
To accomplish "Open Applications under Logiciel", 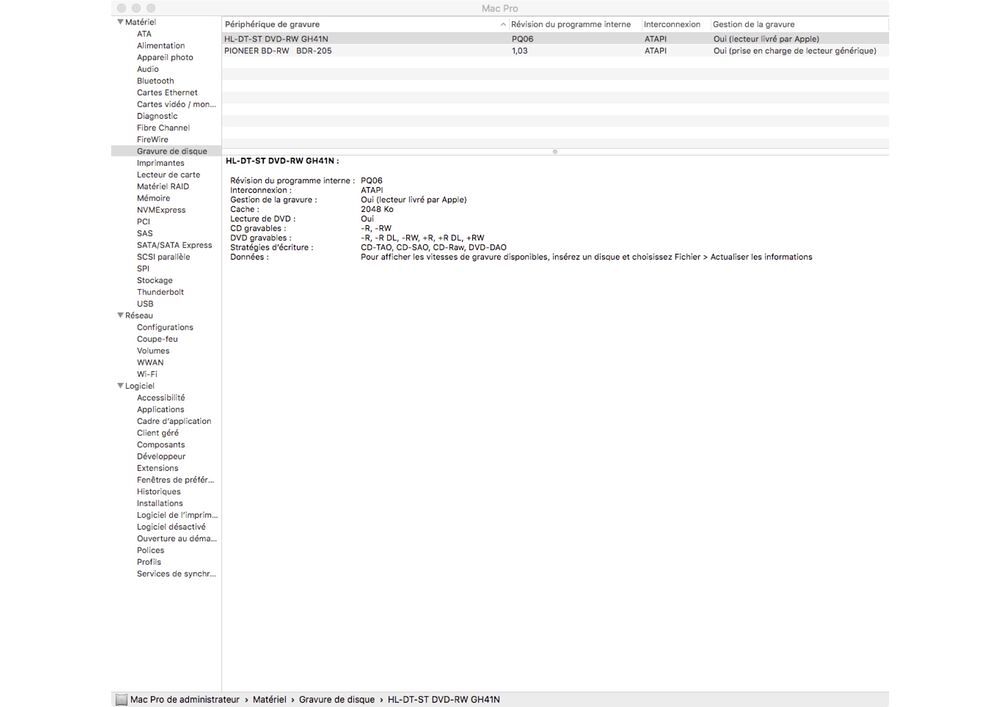I will 160,409.
